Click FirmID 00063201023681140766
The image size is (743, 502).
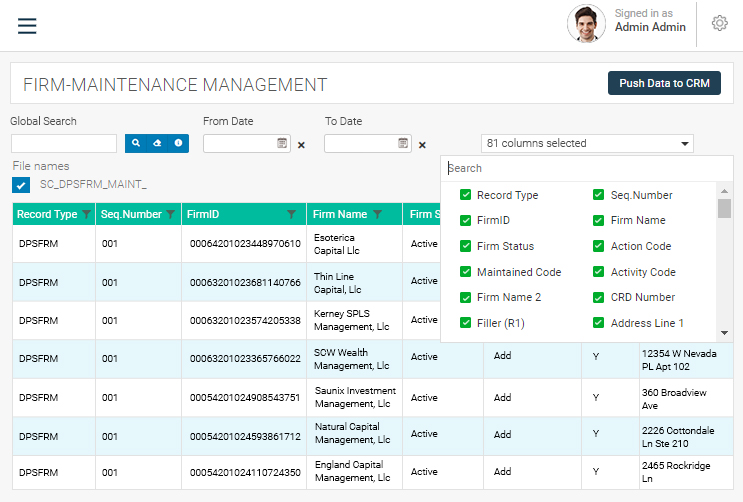(x=245, y=283)
